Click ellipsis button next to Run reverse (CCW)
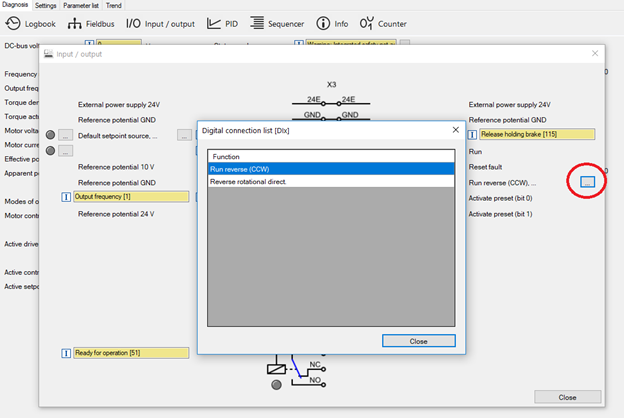Image resolution: width=624 pixels, height=418 pixels. pos(587,182)
